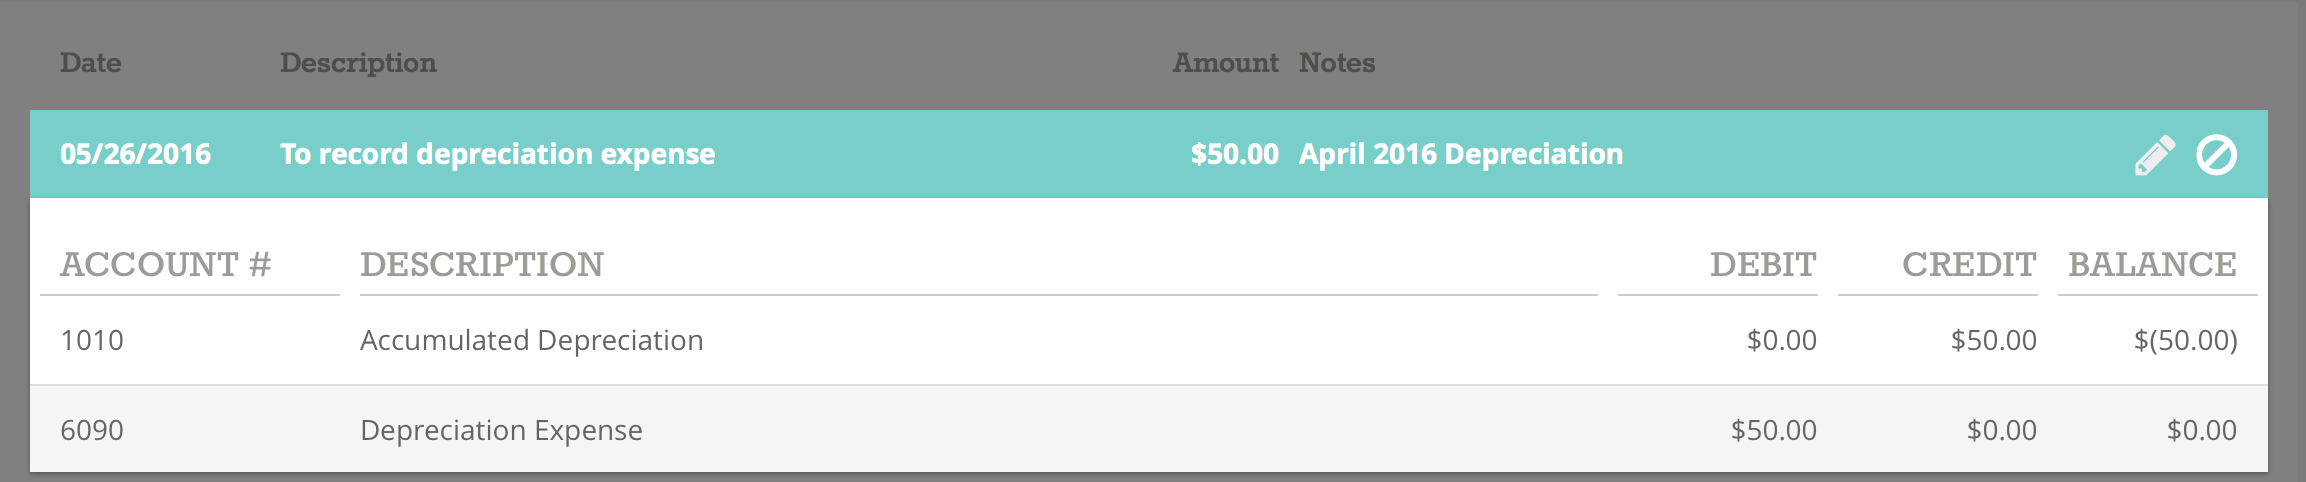Click the pencil edit icon
This screenshot has height=482, width=2306.
[2154, 155]
